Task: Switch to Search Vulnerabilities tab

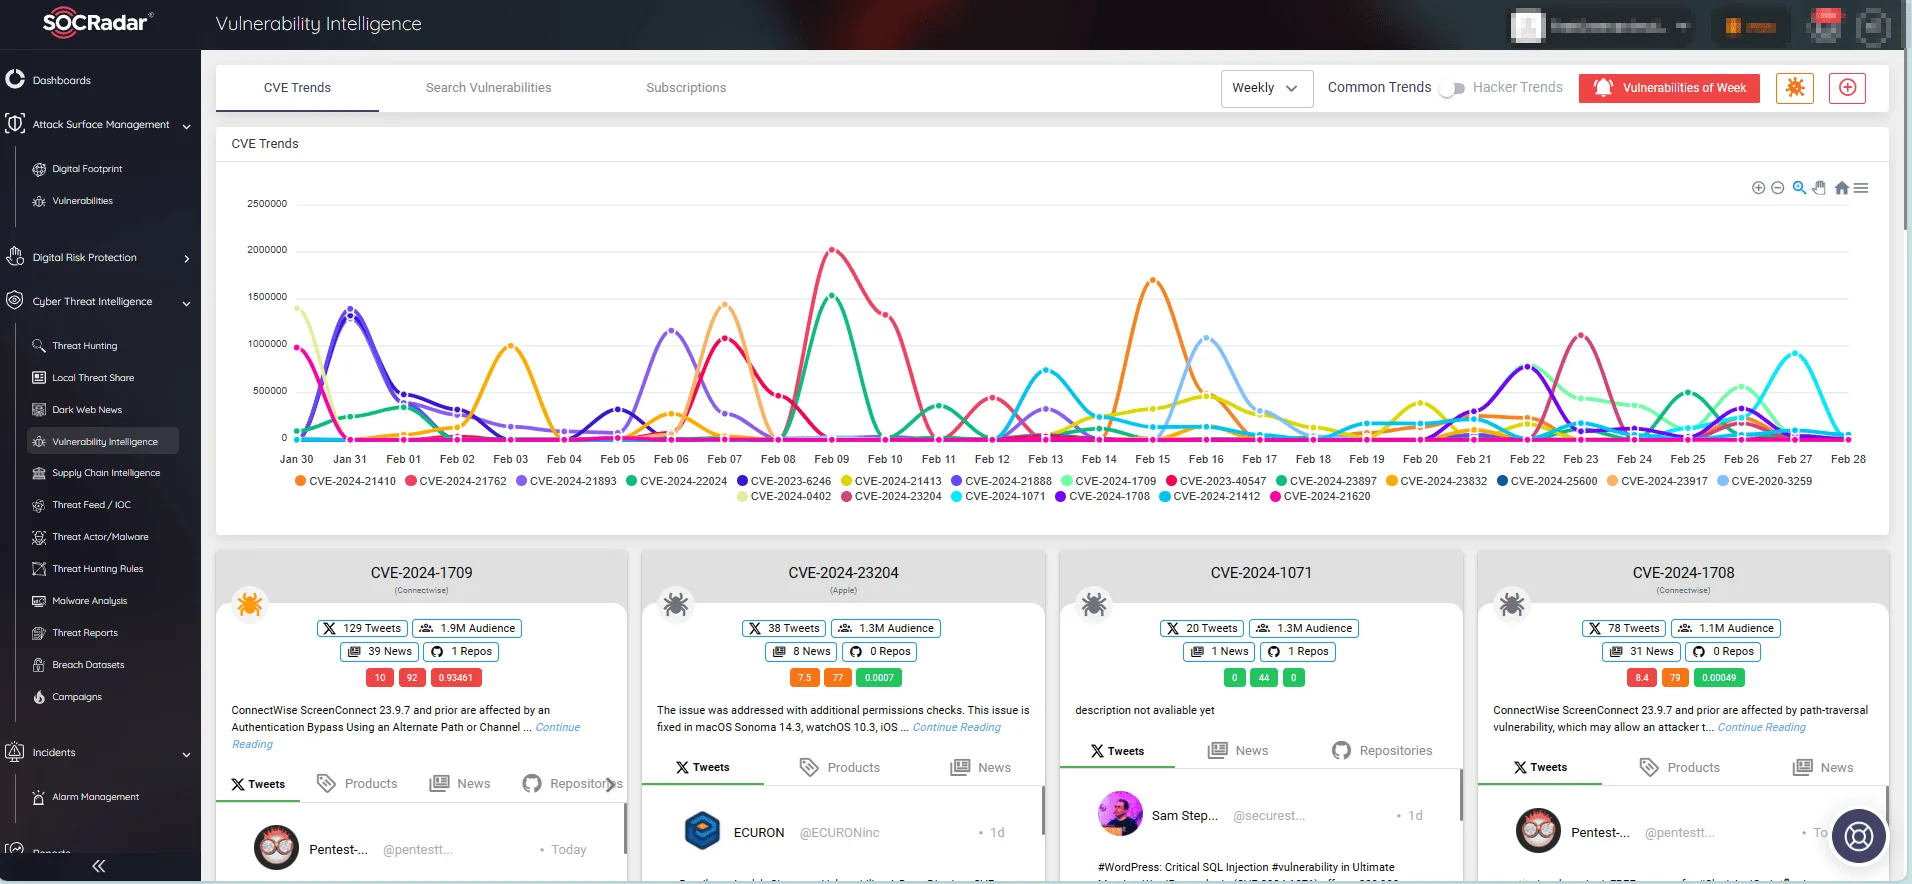Action: point(488,88)
